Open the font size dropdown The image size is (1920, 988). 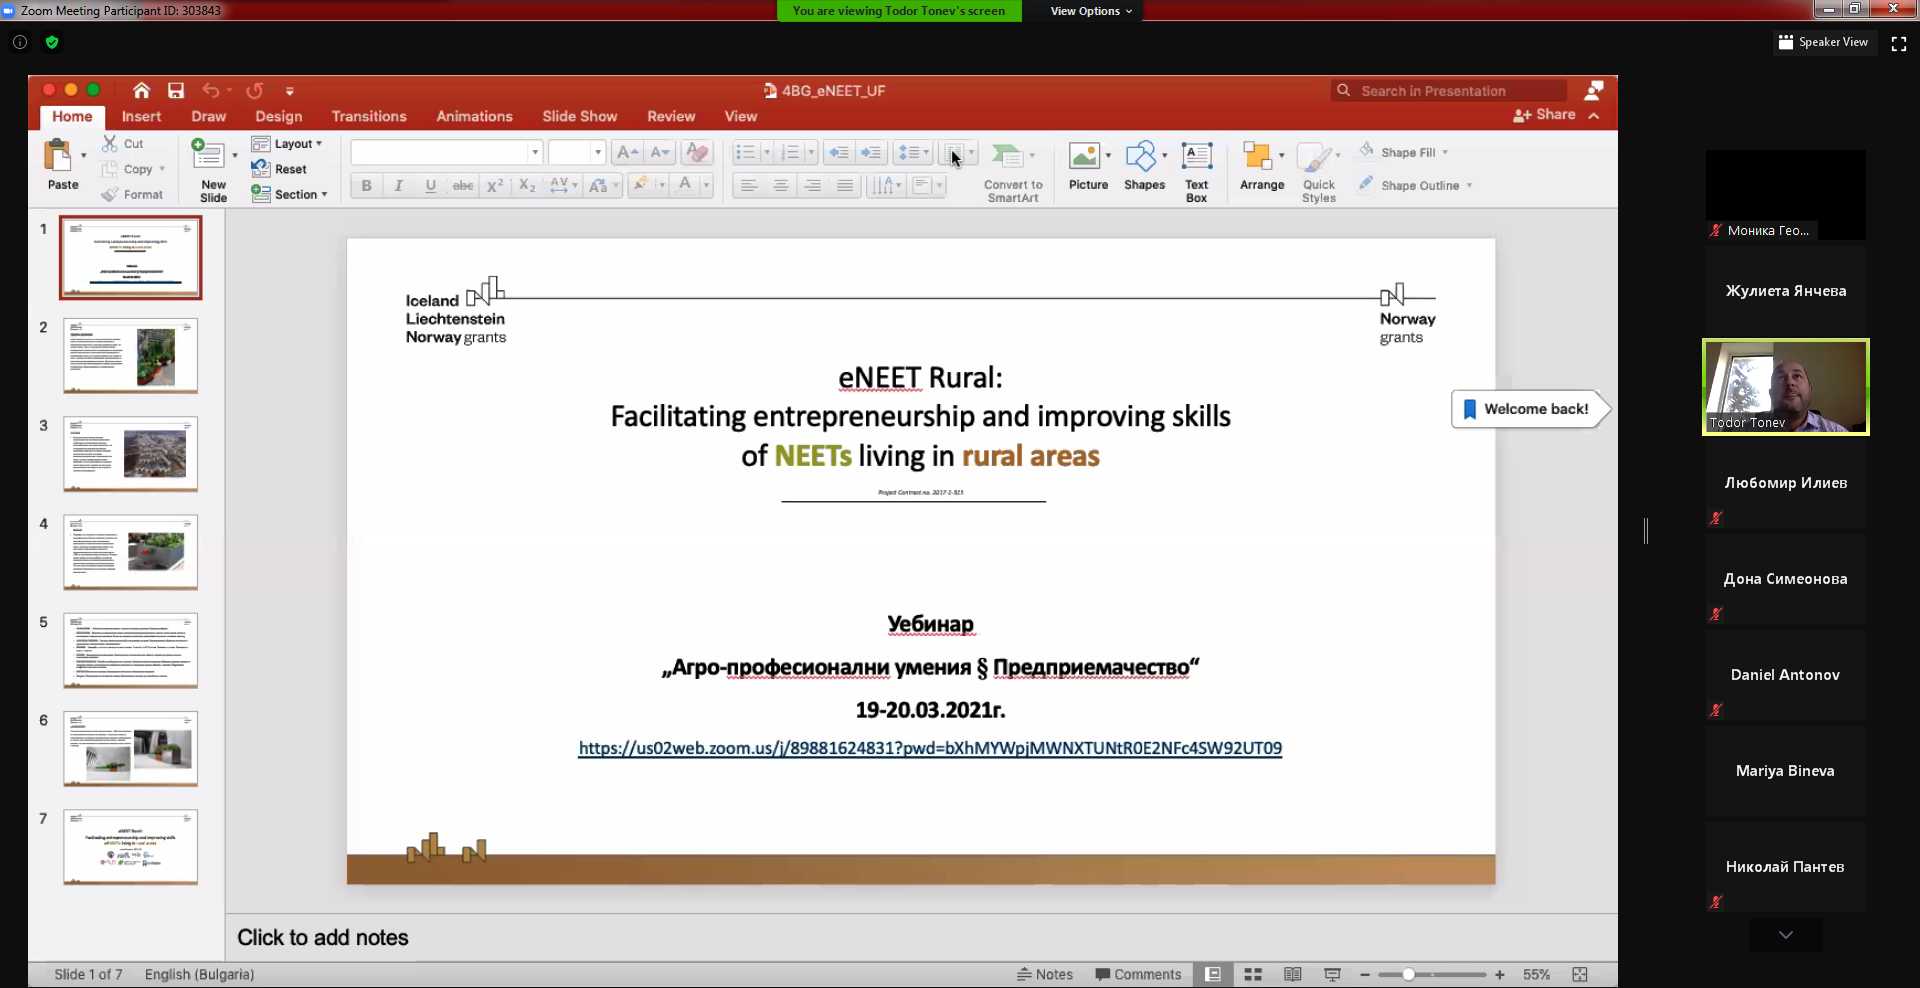(598, 152)
